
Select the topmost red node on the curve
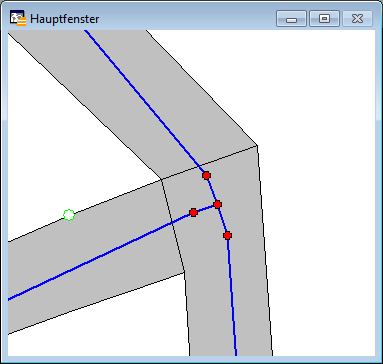(x=206, y=175)
